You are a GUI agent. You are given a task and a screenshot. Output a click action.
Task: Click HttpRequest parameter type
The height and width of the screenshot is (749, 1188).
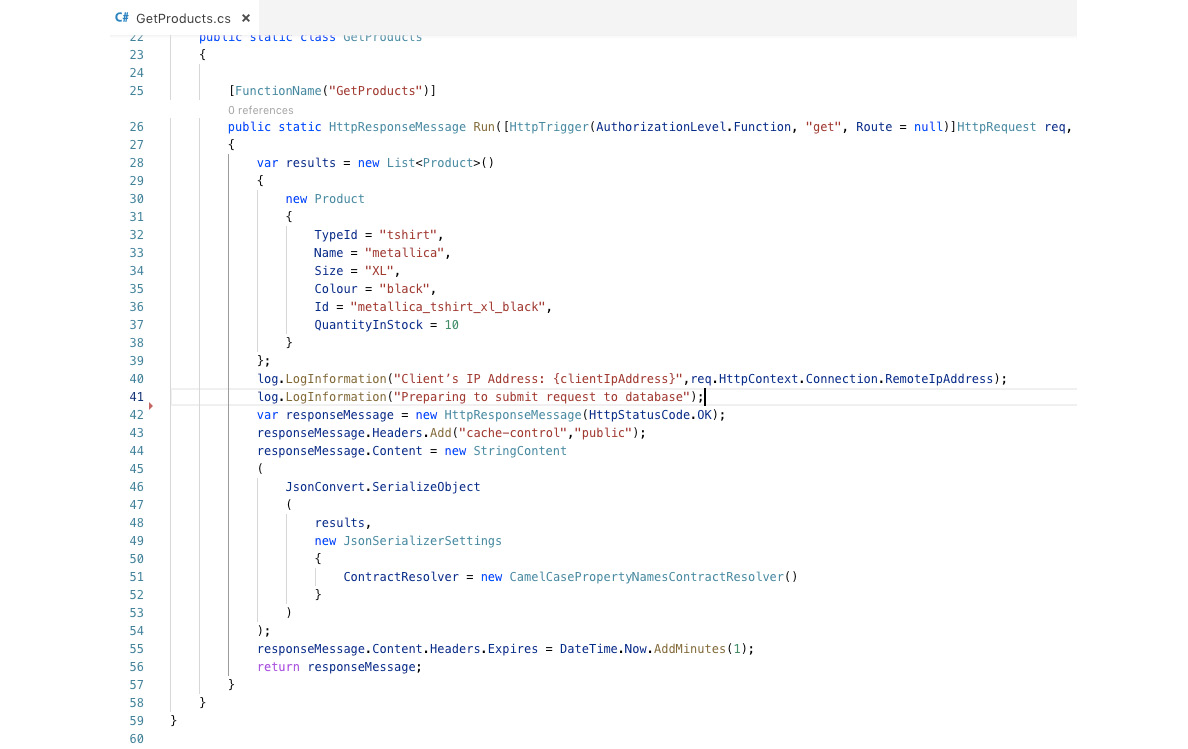pyautogui.click(x=996, y=126)
